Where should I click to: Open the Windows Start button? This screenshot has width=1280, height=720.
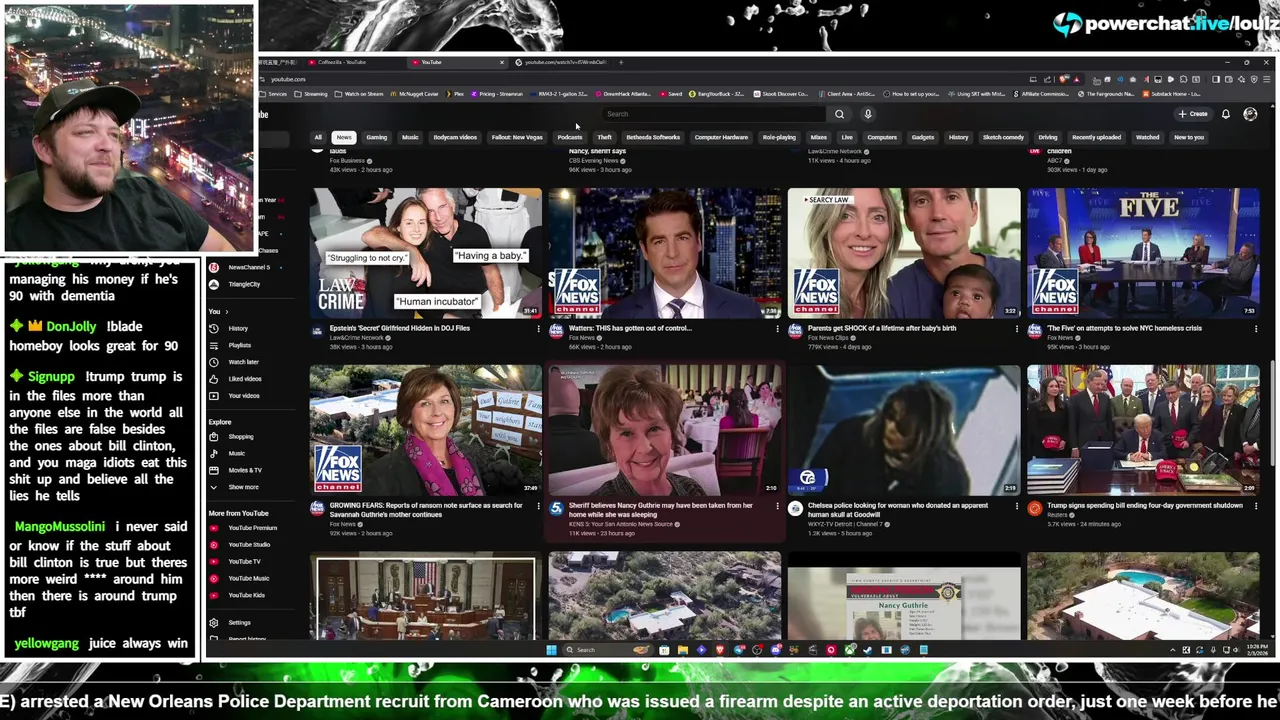coord(551,650)
